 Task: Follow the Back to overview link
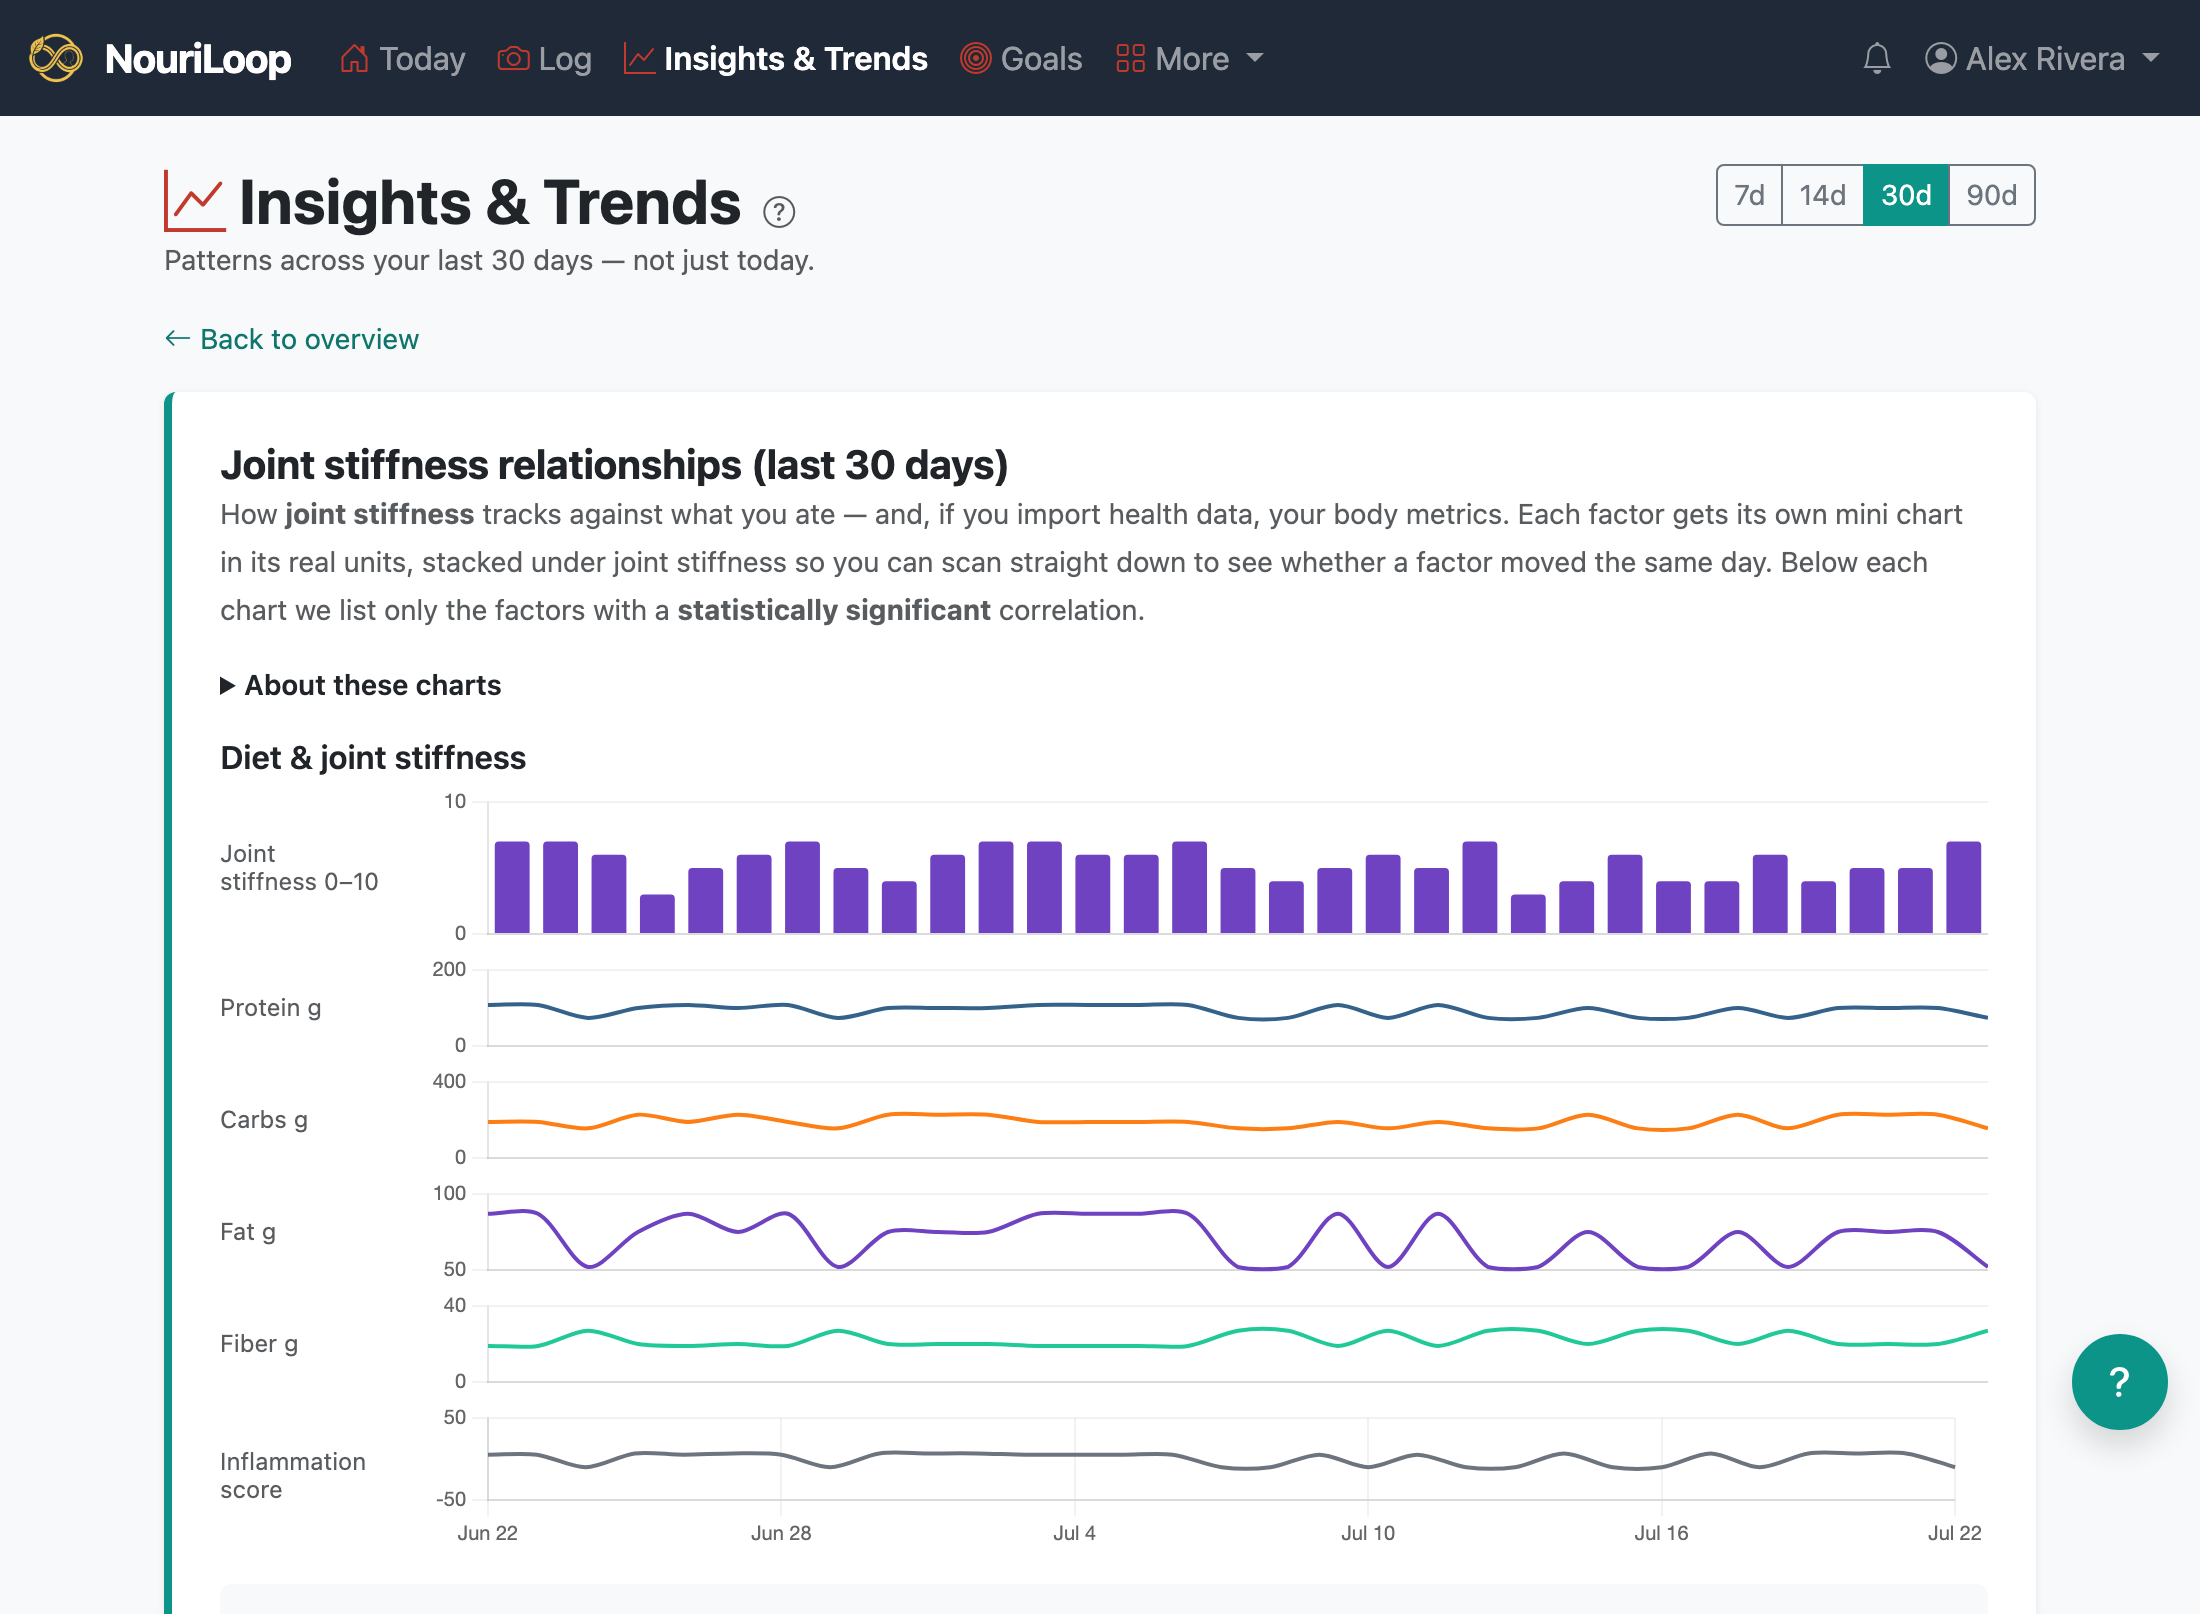tap(291, 339)
